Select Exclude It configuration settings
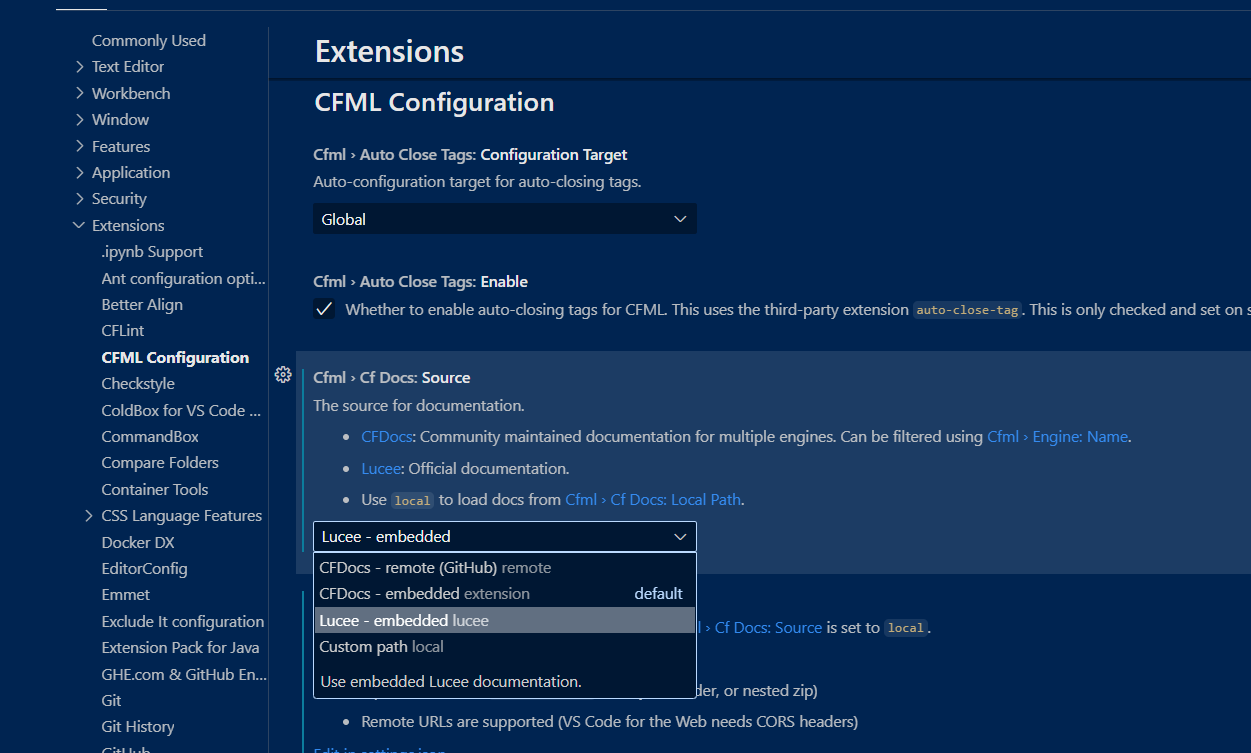This screenshot has height=753, width=1251. (x=183, y=621)
